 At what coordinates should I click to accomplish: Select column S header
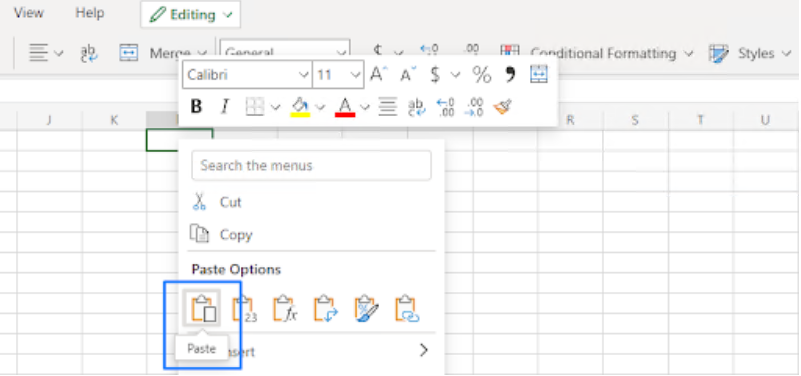[635, 120]
